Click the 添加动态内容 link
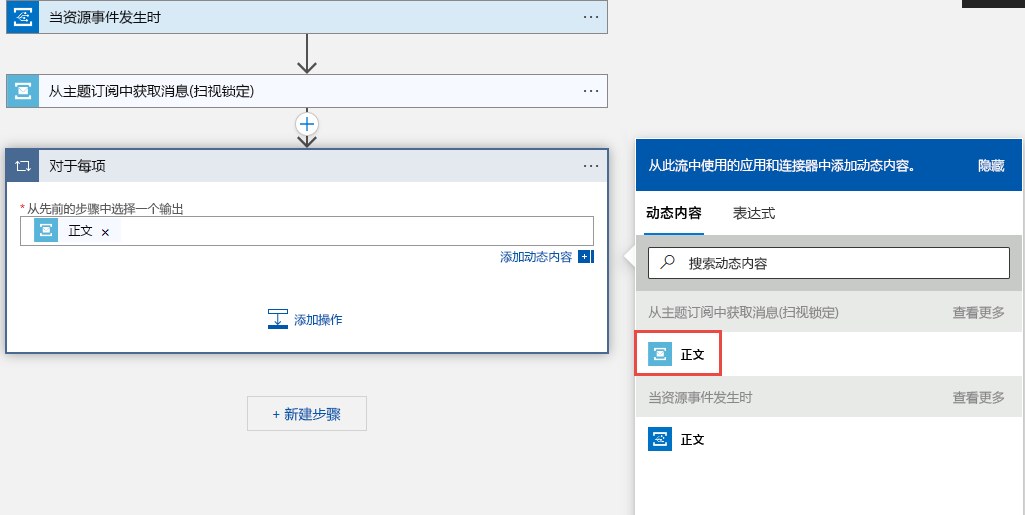This screenshot has height=515, width=1025. click(x=536, y=257)
